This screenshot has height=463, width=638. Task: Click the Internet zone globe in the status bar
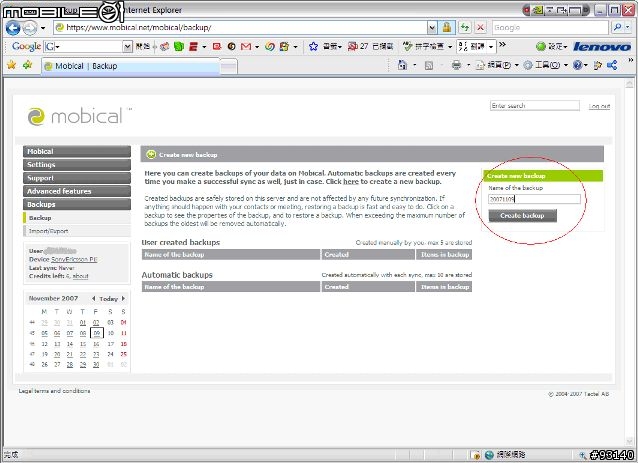click(489, 455)
